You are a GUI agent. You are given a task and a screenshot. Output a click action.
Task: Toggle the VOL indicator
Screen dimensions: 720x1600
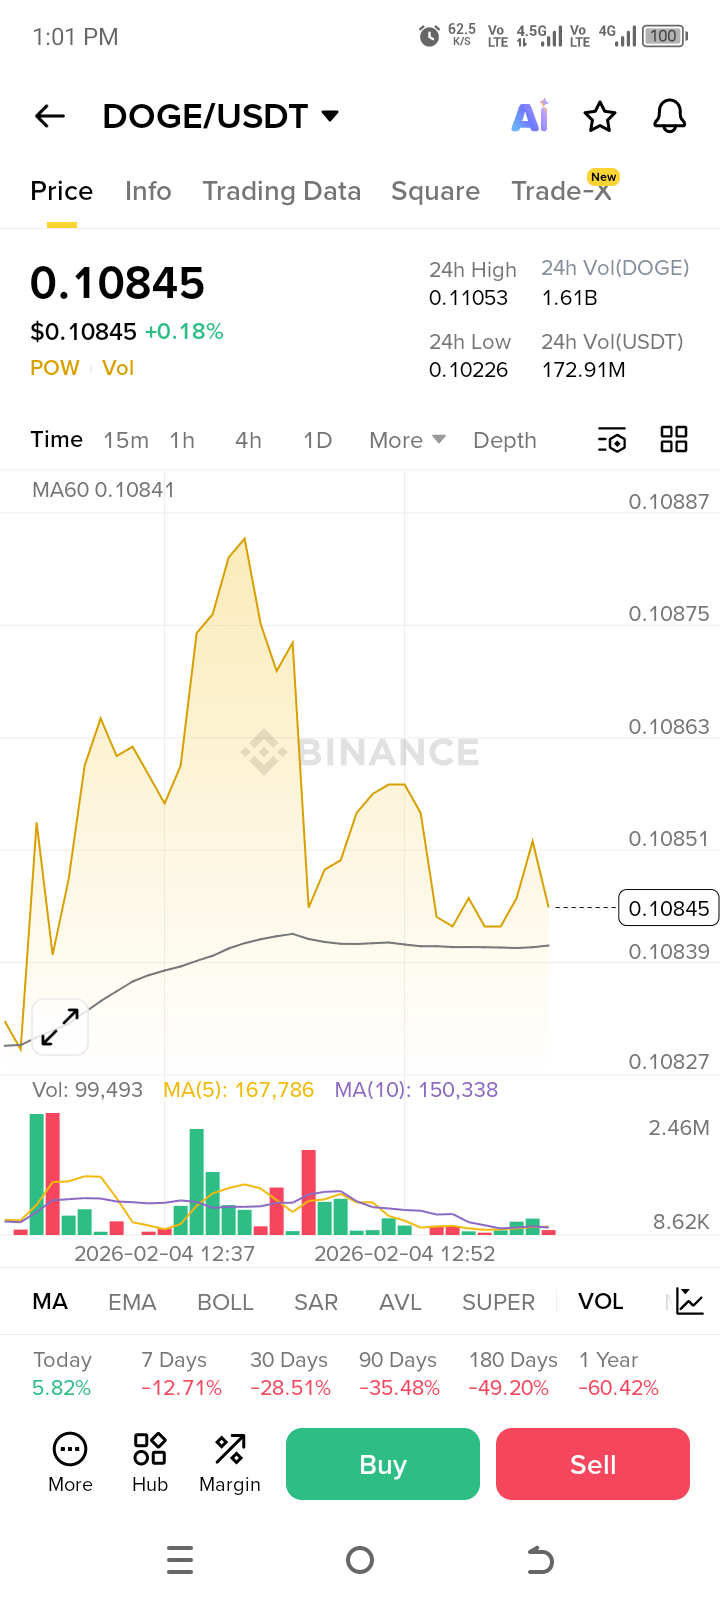pyautogui.click(x=600, y=1301)
